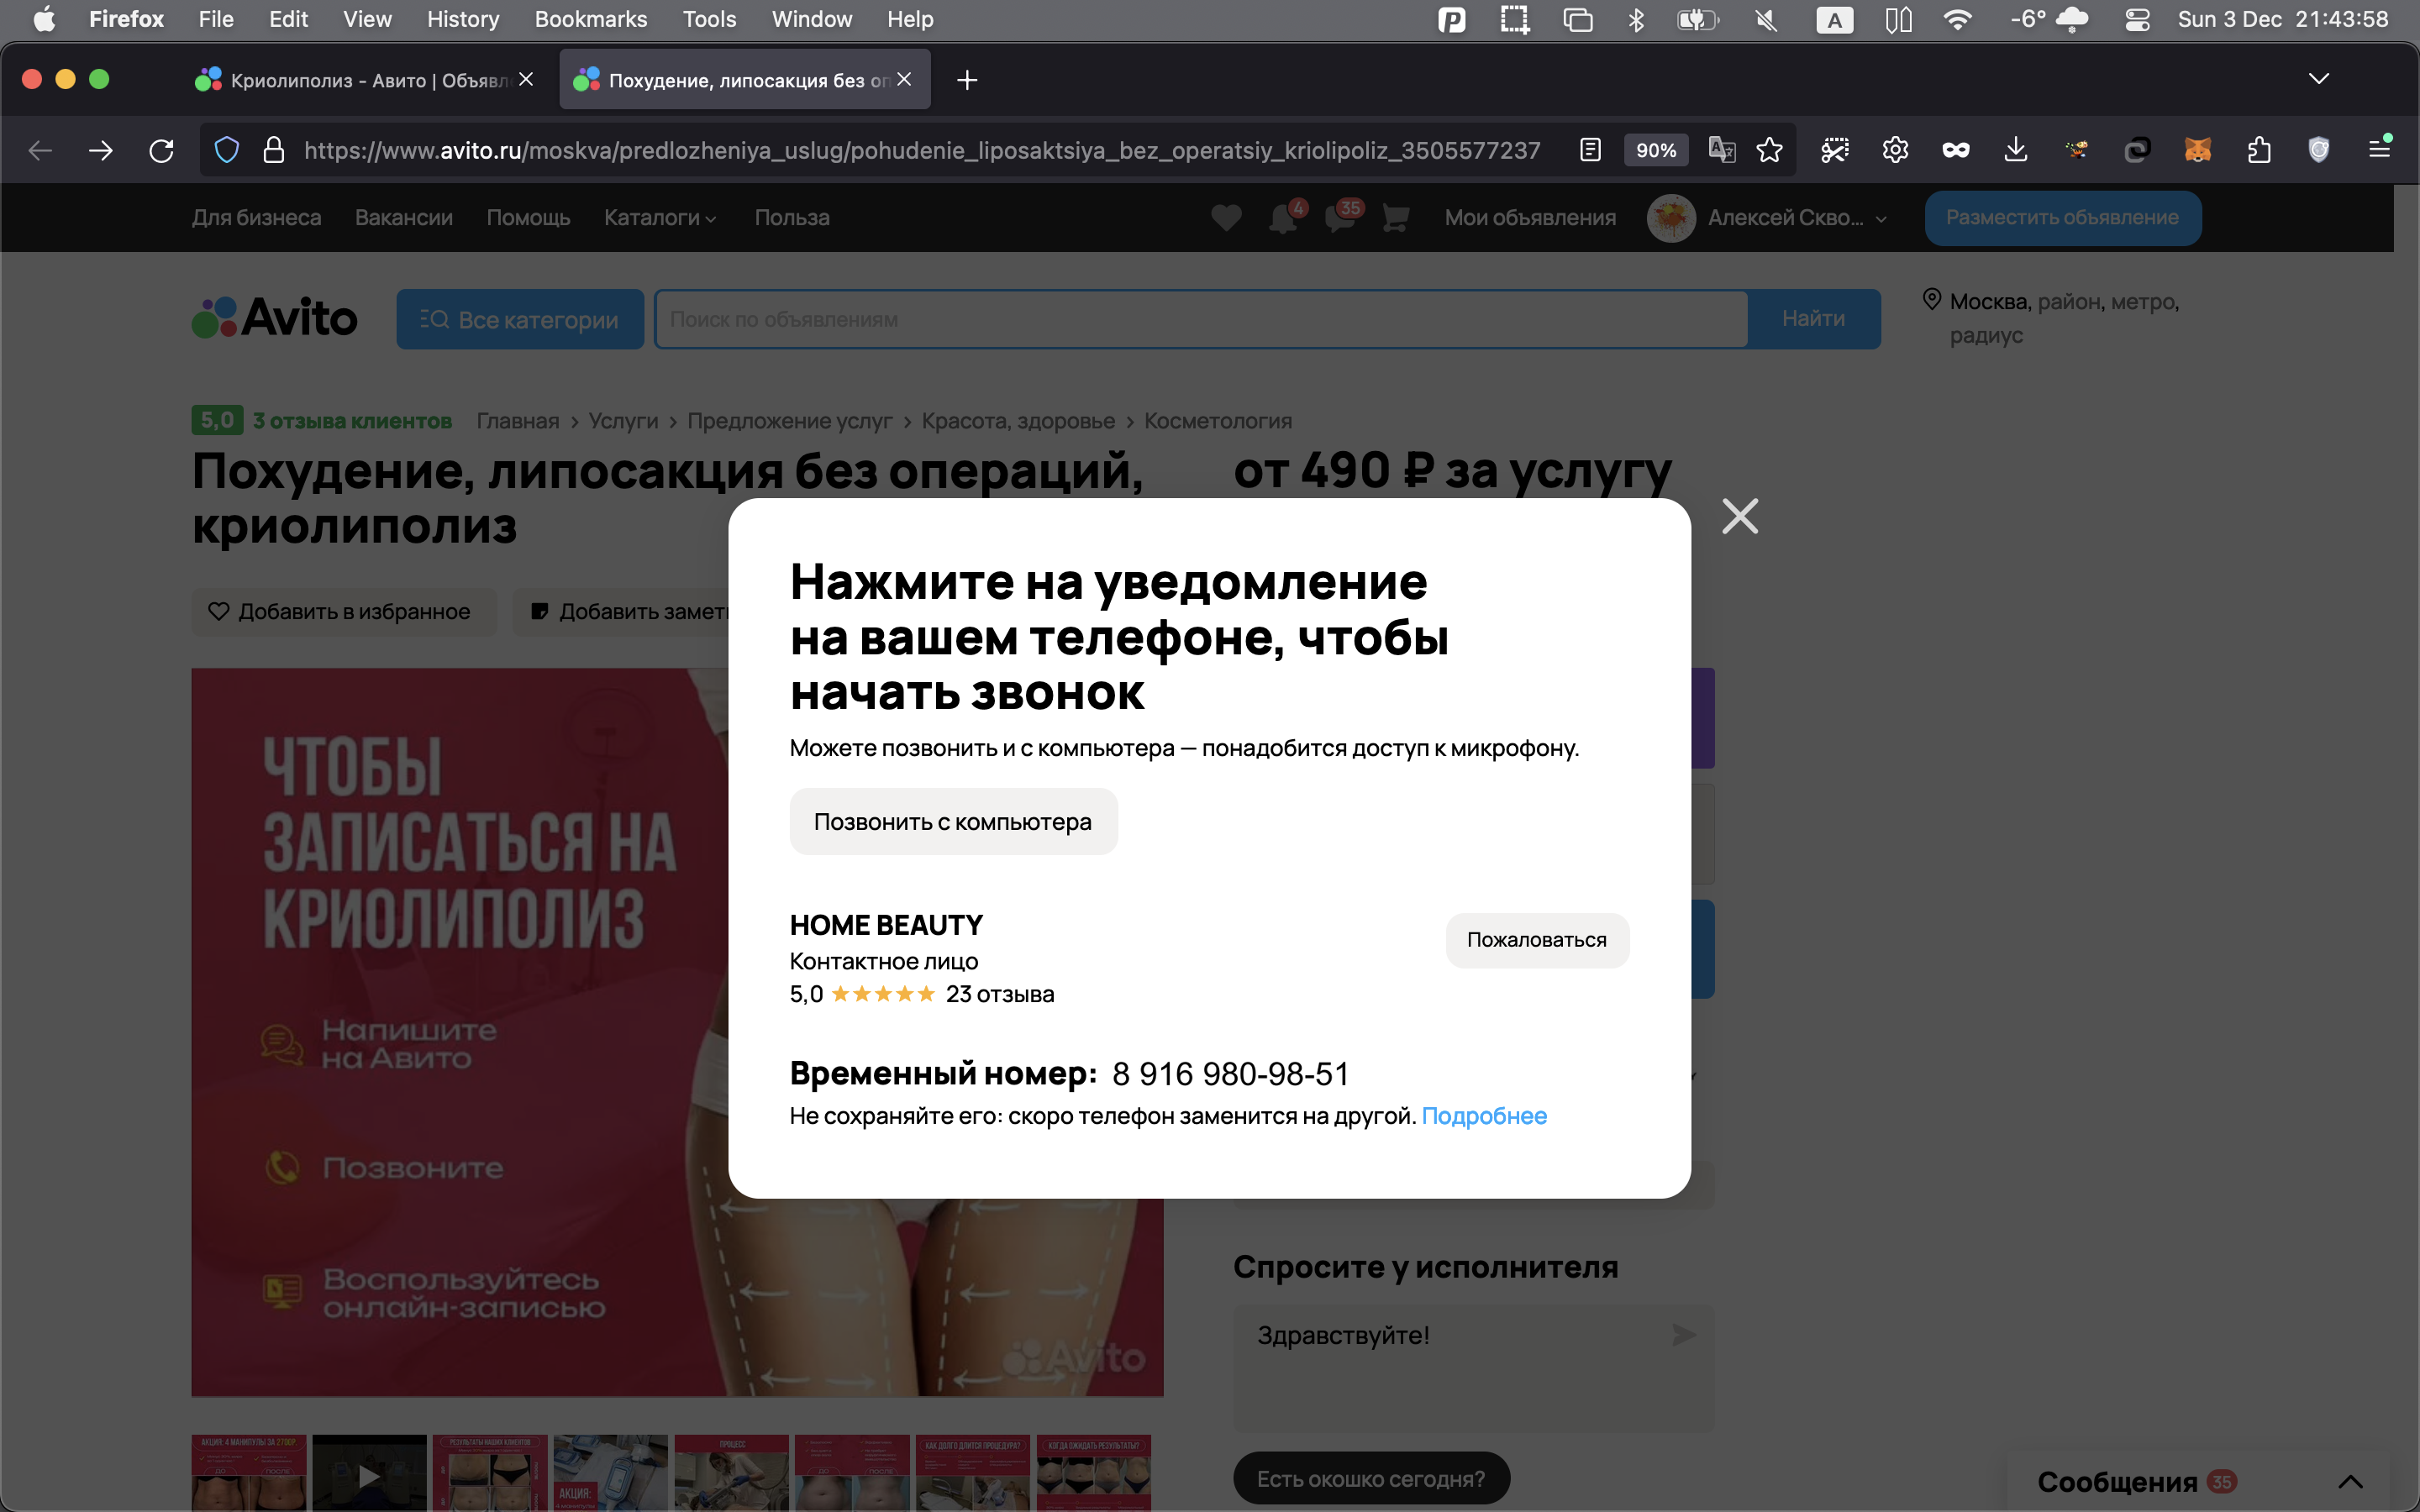Open the Avito shopping cart icon
Image resolution: width=2420 pixels, height=1512 pixels.
coord(1395,217)
